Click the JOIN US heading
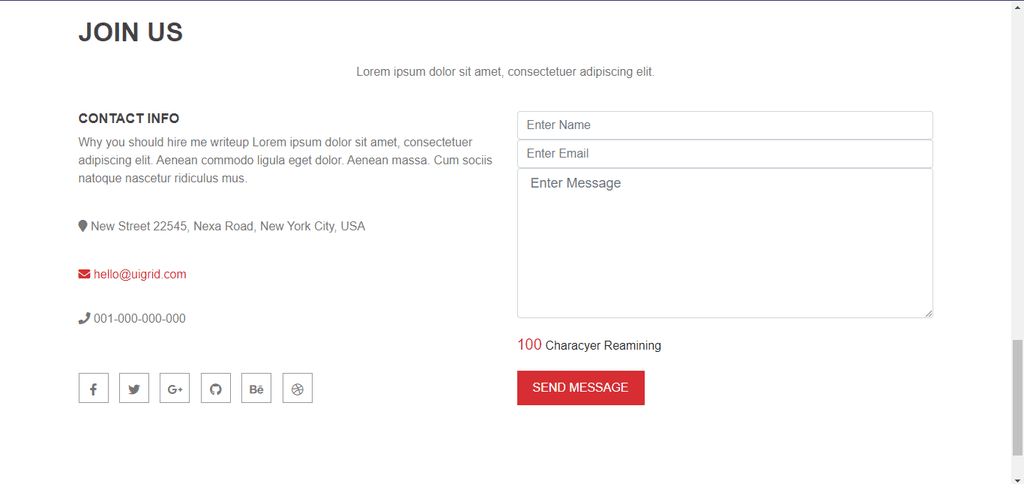 131,32
